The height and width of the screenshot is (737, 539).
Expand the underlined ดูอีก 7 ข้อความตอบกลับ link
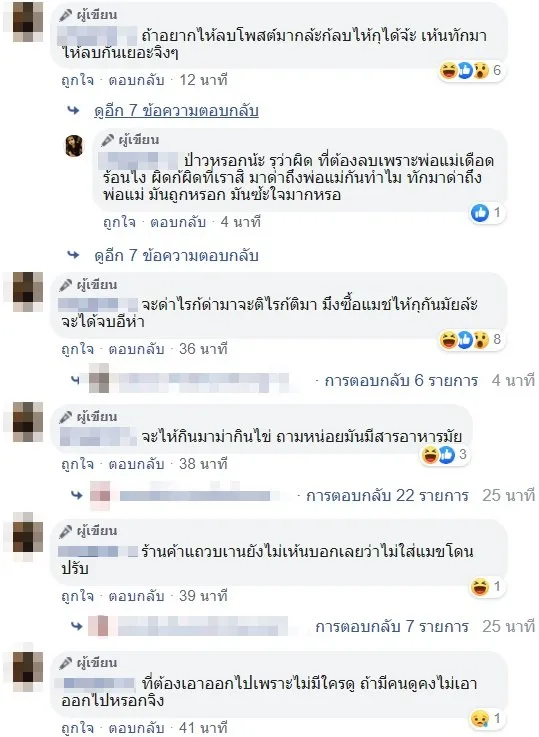tap(176, 110)
